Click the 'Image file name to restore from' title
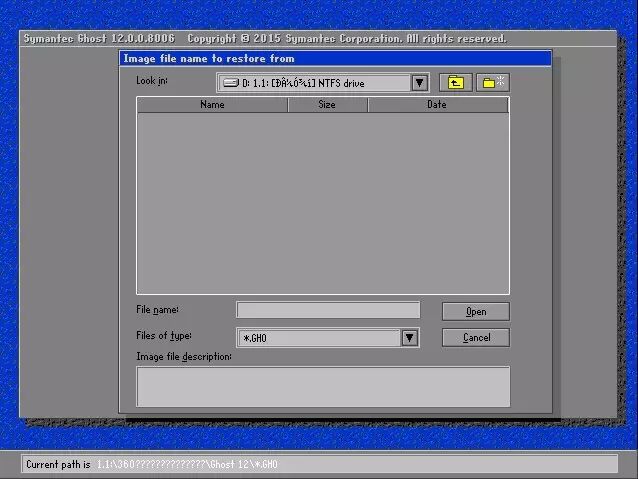This screenshot has height=479, width=638. point(209,59)
